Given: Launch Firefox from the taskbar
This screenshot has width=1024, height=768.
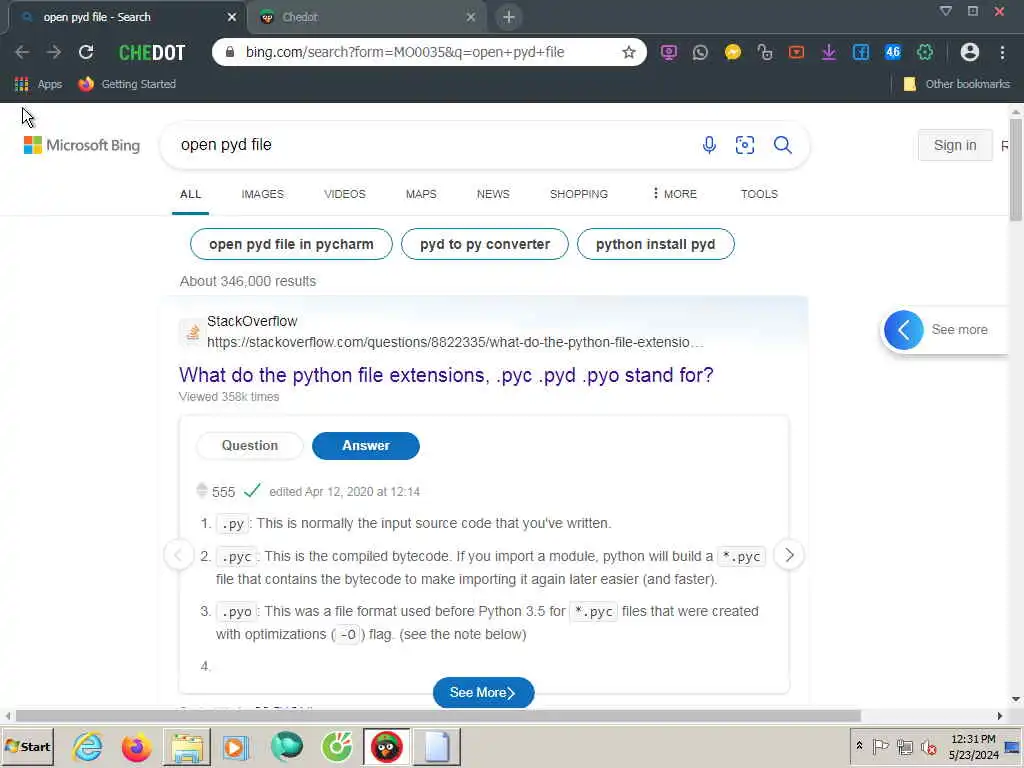Looking at the screenshot, I should (x=136, y=746).
